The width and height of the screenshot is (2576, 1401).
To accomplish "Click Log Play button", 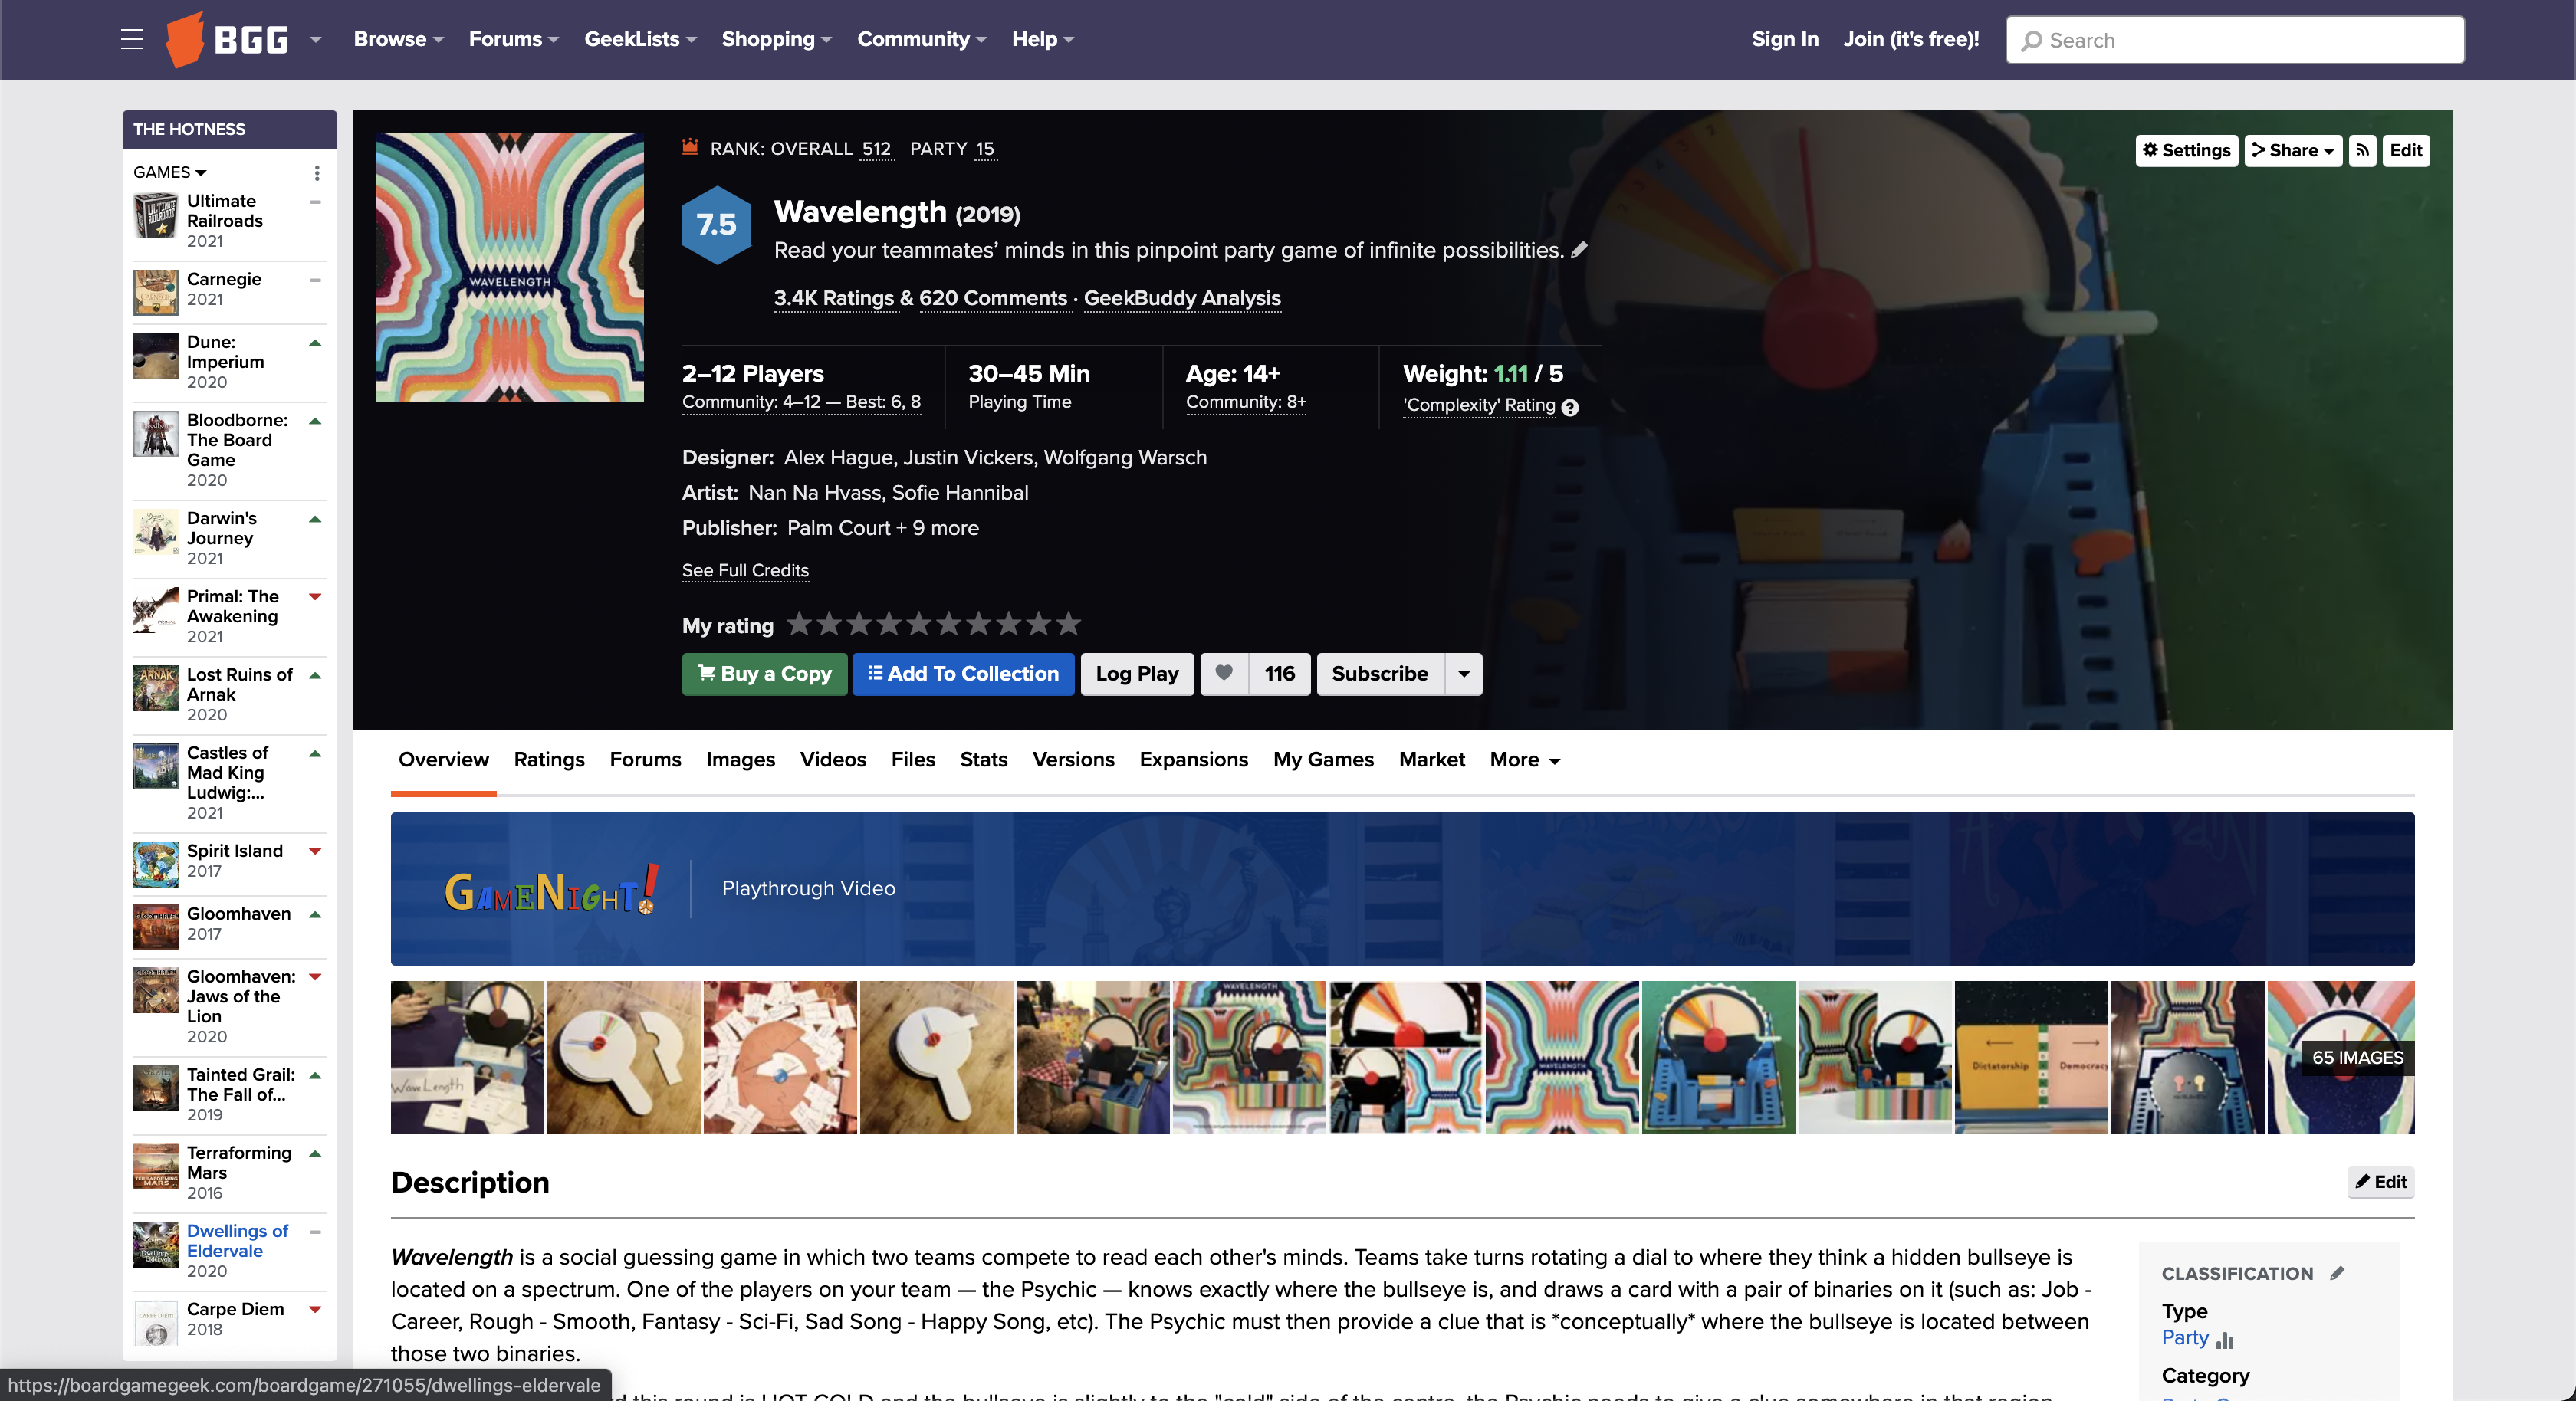I will (x=1137, y=674).
